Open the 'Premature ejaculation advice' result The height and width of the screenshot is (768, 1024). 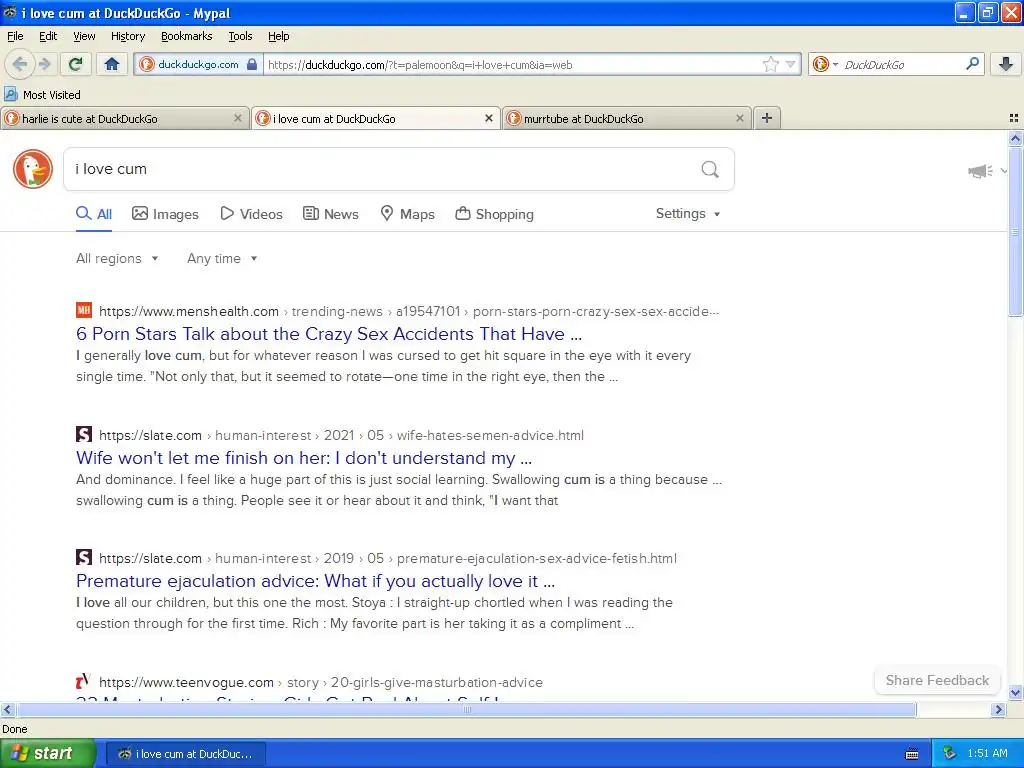coord(315,581)
